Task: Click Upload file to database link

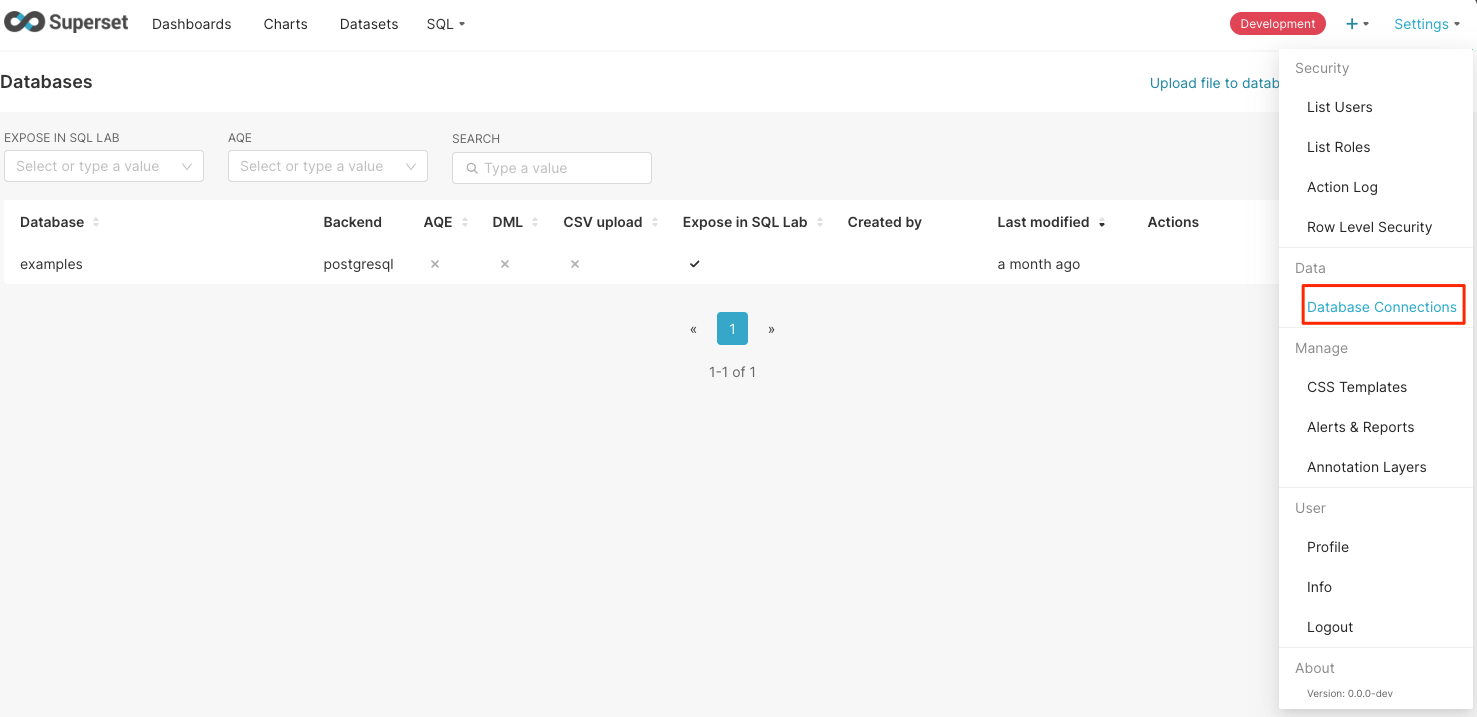Action: pos(1213,83)
